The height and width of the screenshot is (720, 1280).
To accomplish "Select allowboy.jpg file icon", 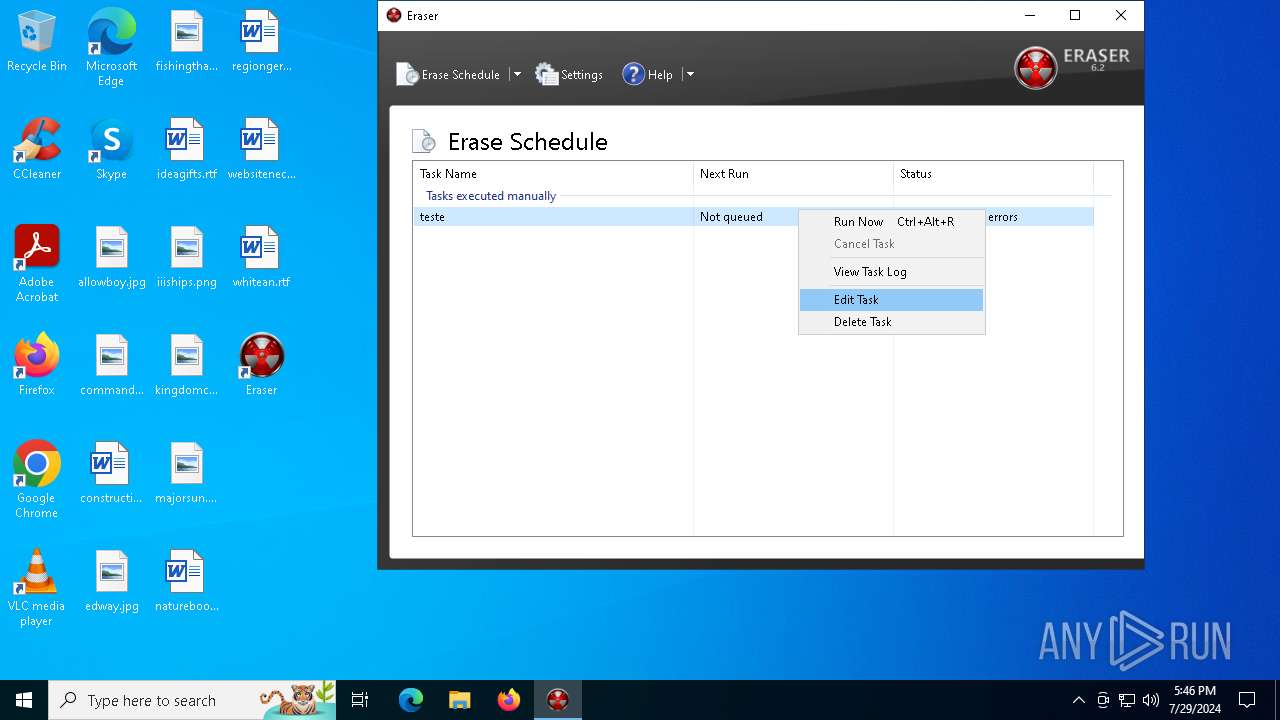I will coord(112,258).
